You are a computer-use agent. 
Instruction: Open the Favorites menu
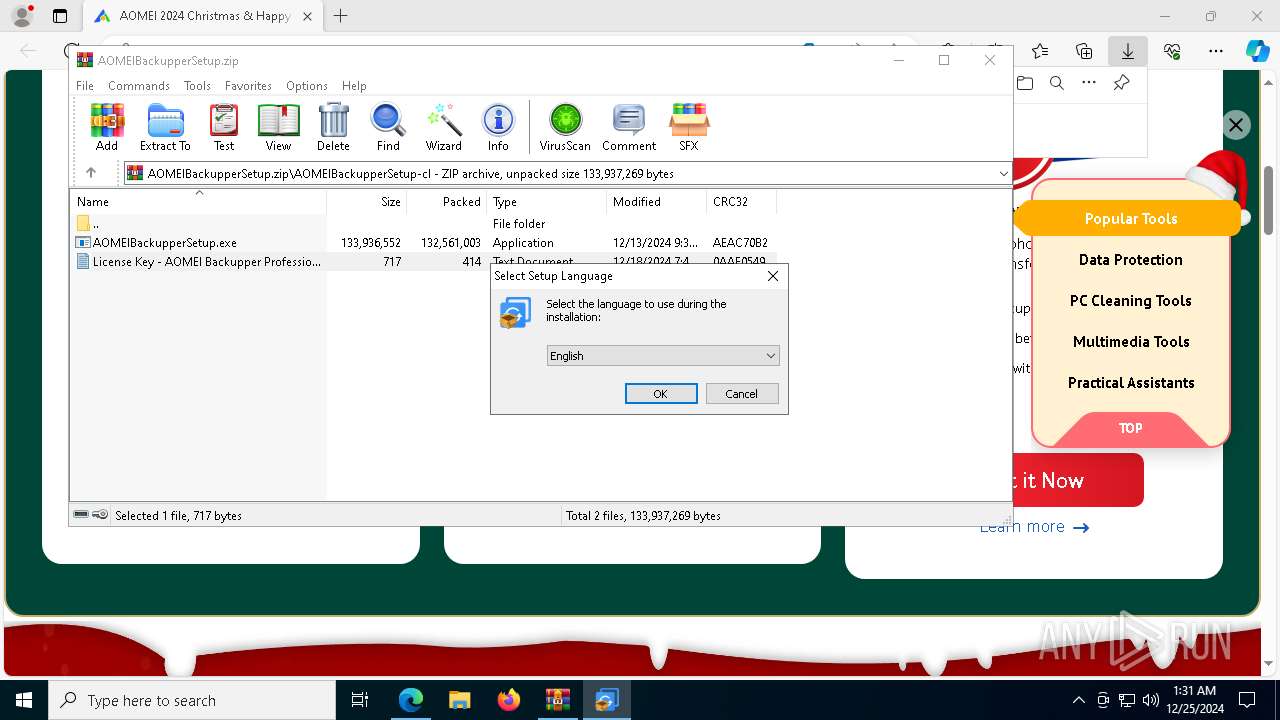(248, 86)
